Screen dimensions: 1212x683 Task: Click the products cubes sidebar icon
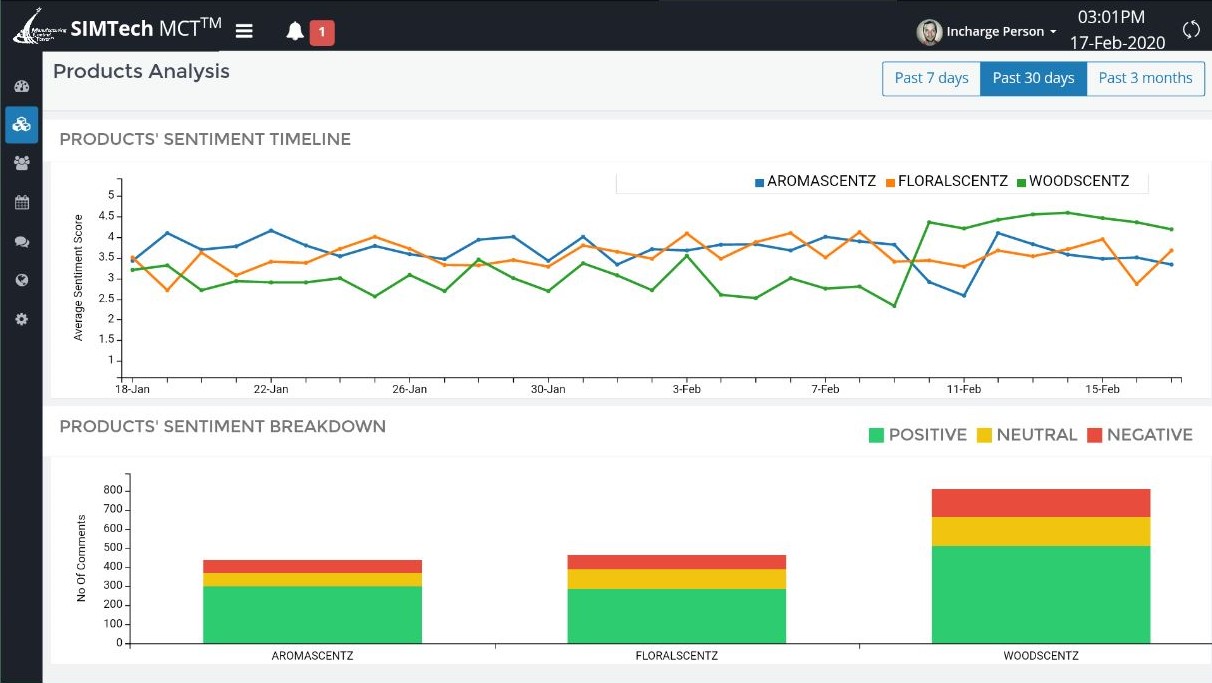coord(21,125)
